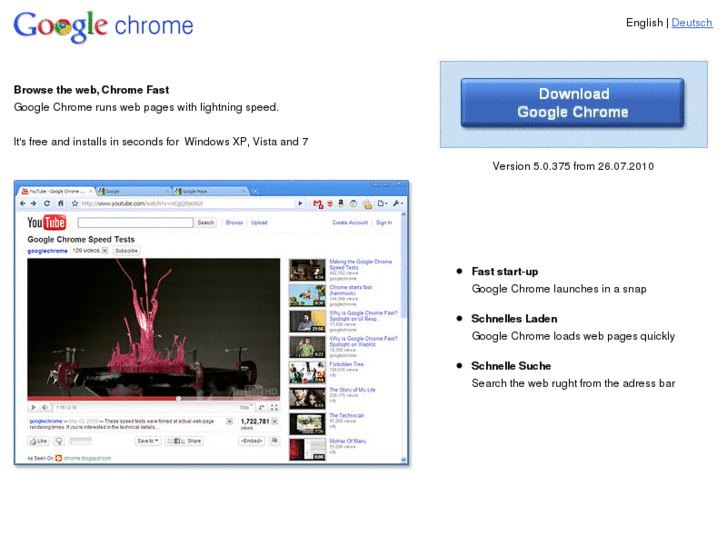
Task: Click the Embed button
Action: click(x=252, y=441)
